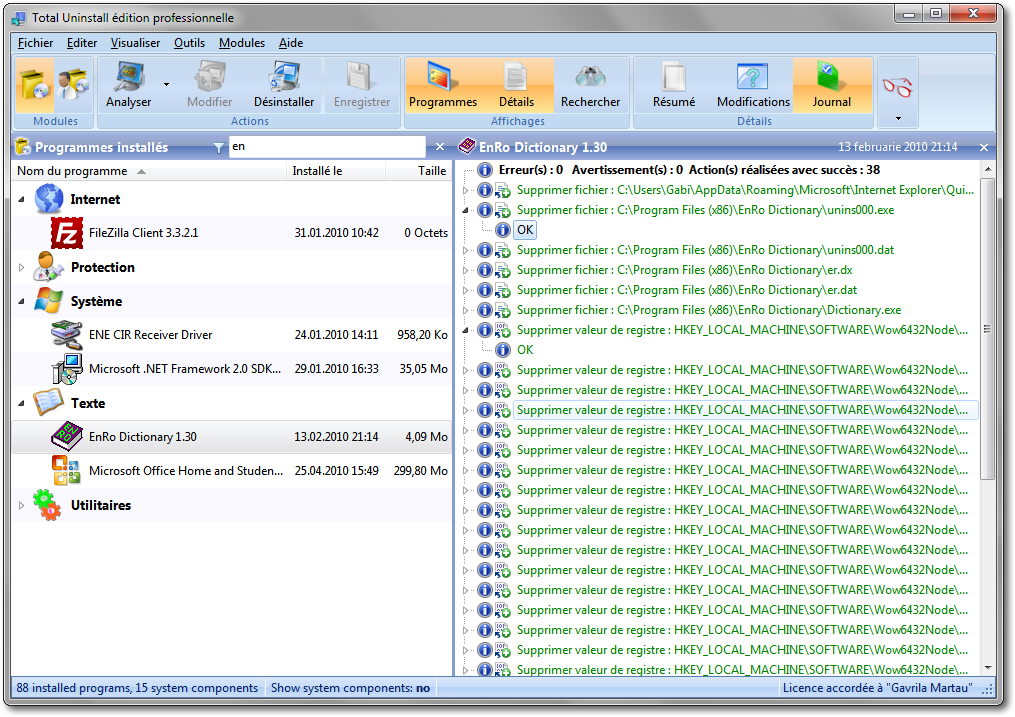Image resolution: width=1015 pixels, height=717 pixels.
Task: Expand the Utilitaires group
Action: click(21, 505)
